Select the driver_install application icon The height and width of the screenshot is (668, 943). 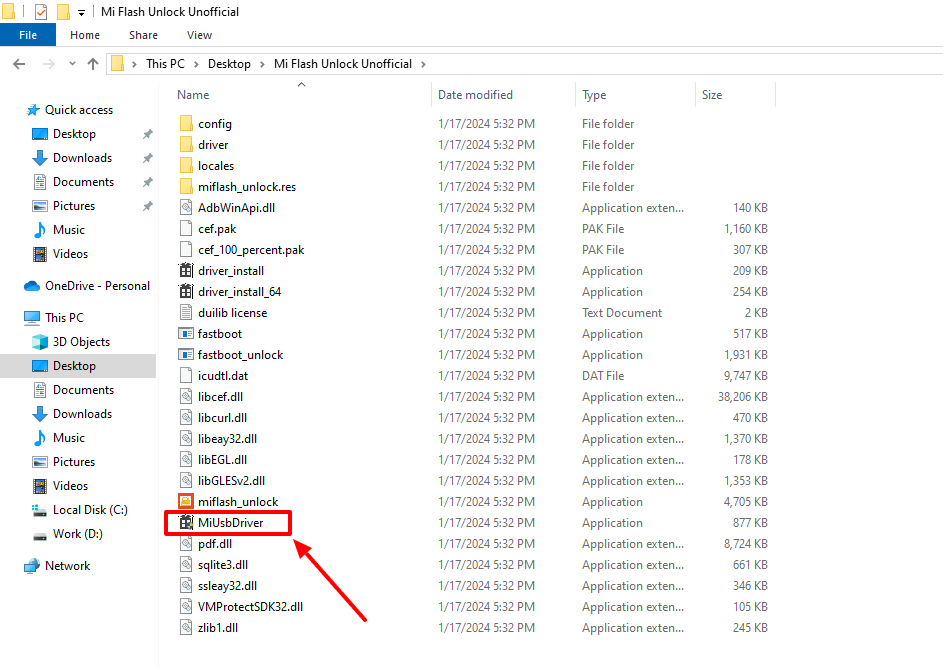tap(186, 271)
